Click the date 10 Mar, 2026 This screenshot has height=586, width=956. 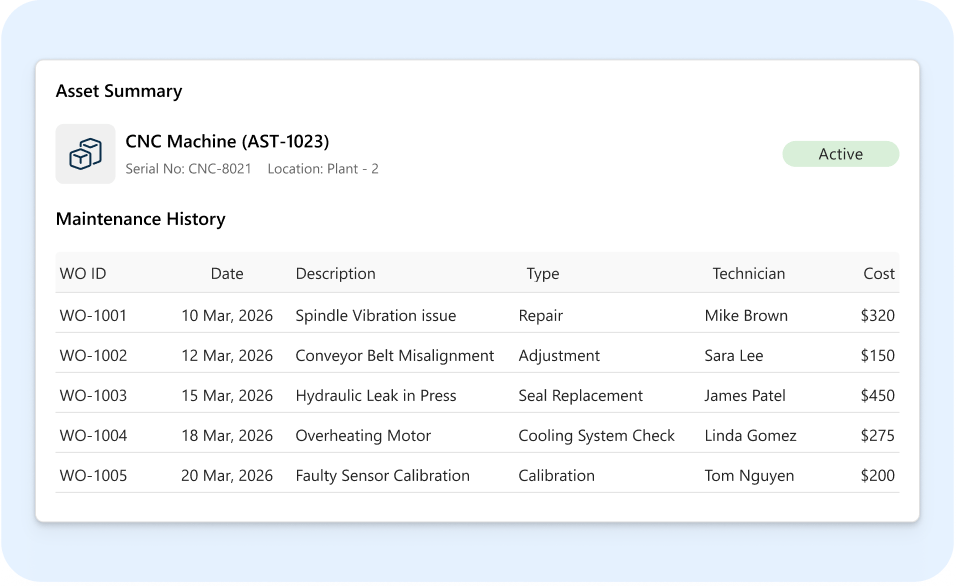pyautogui.click(x=227, y=316)
